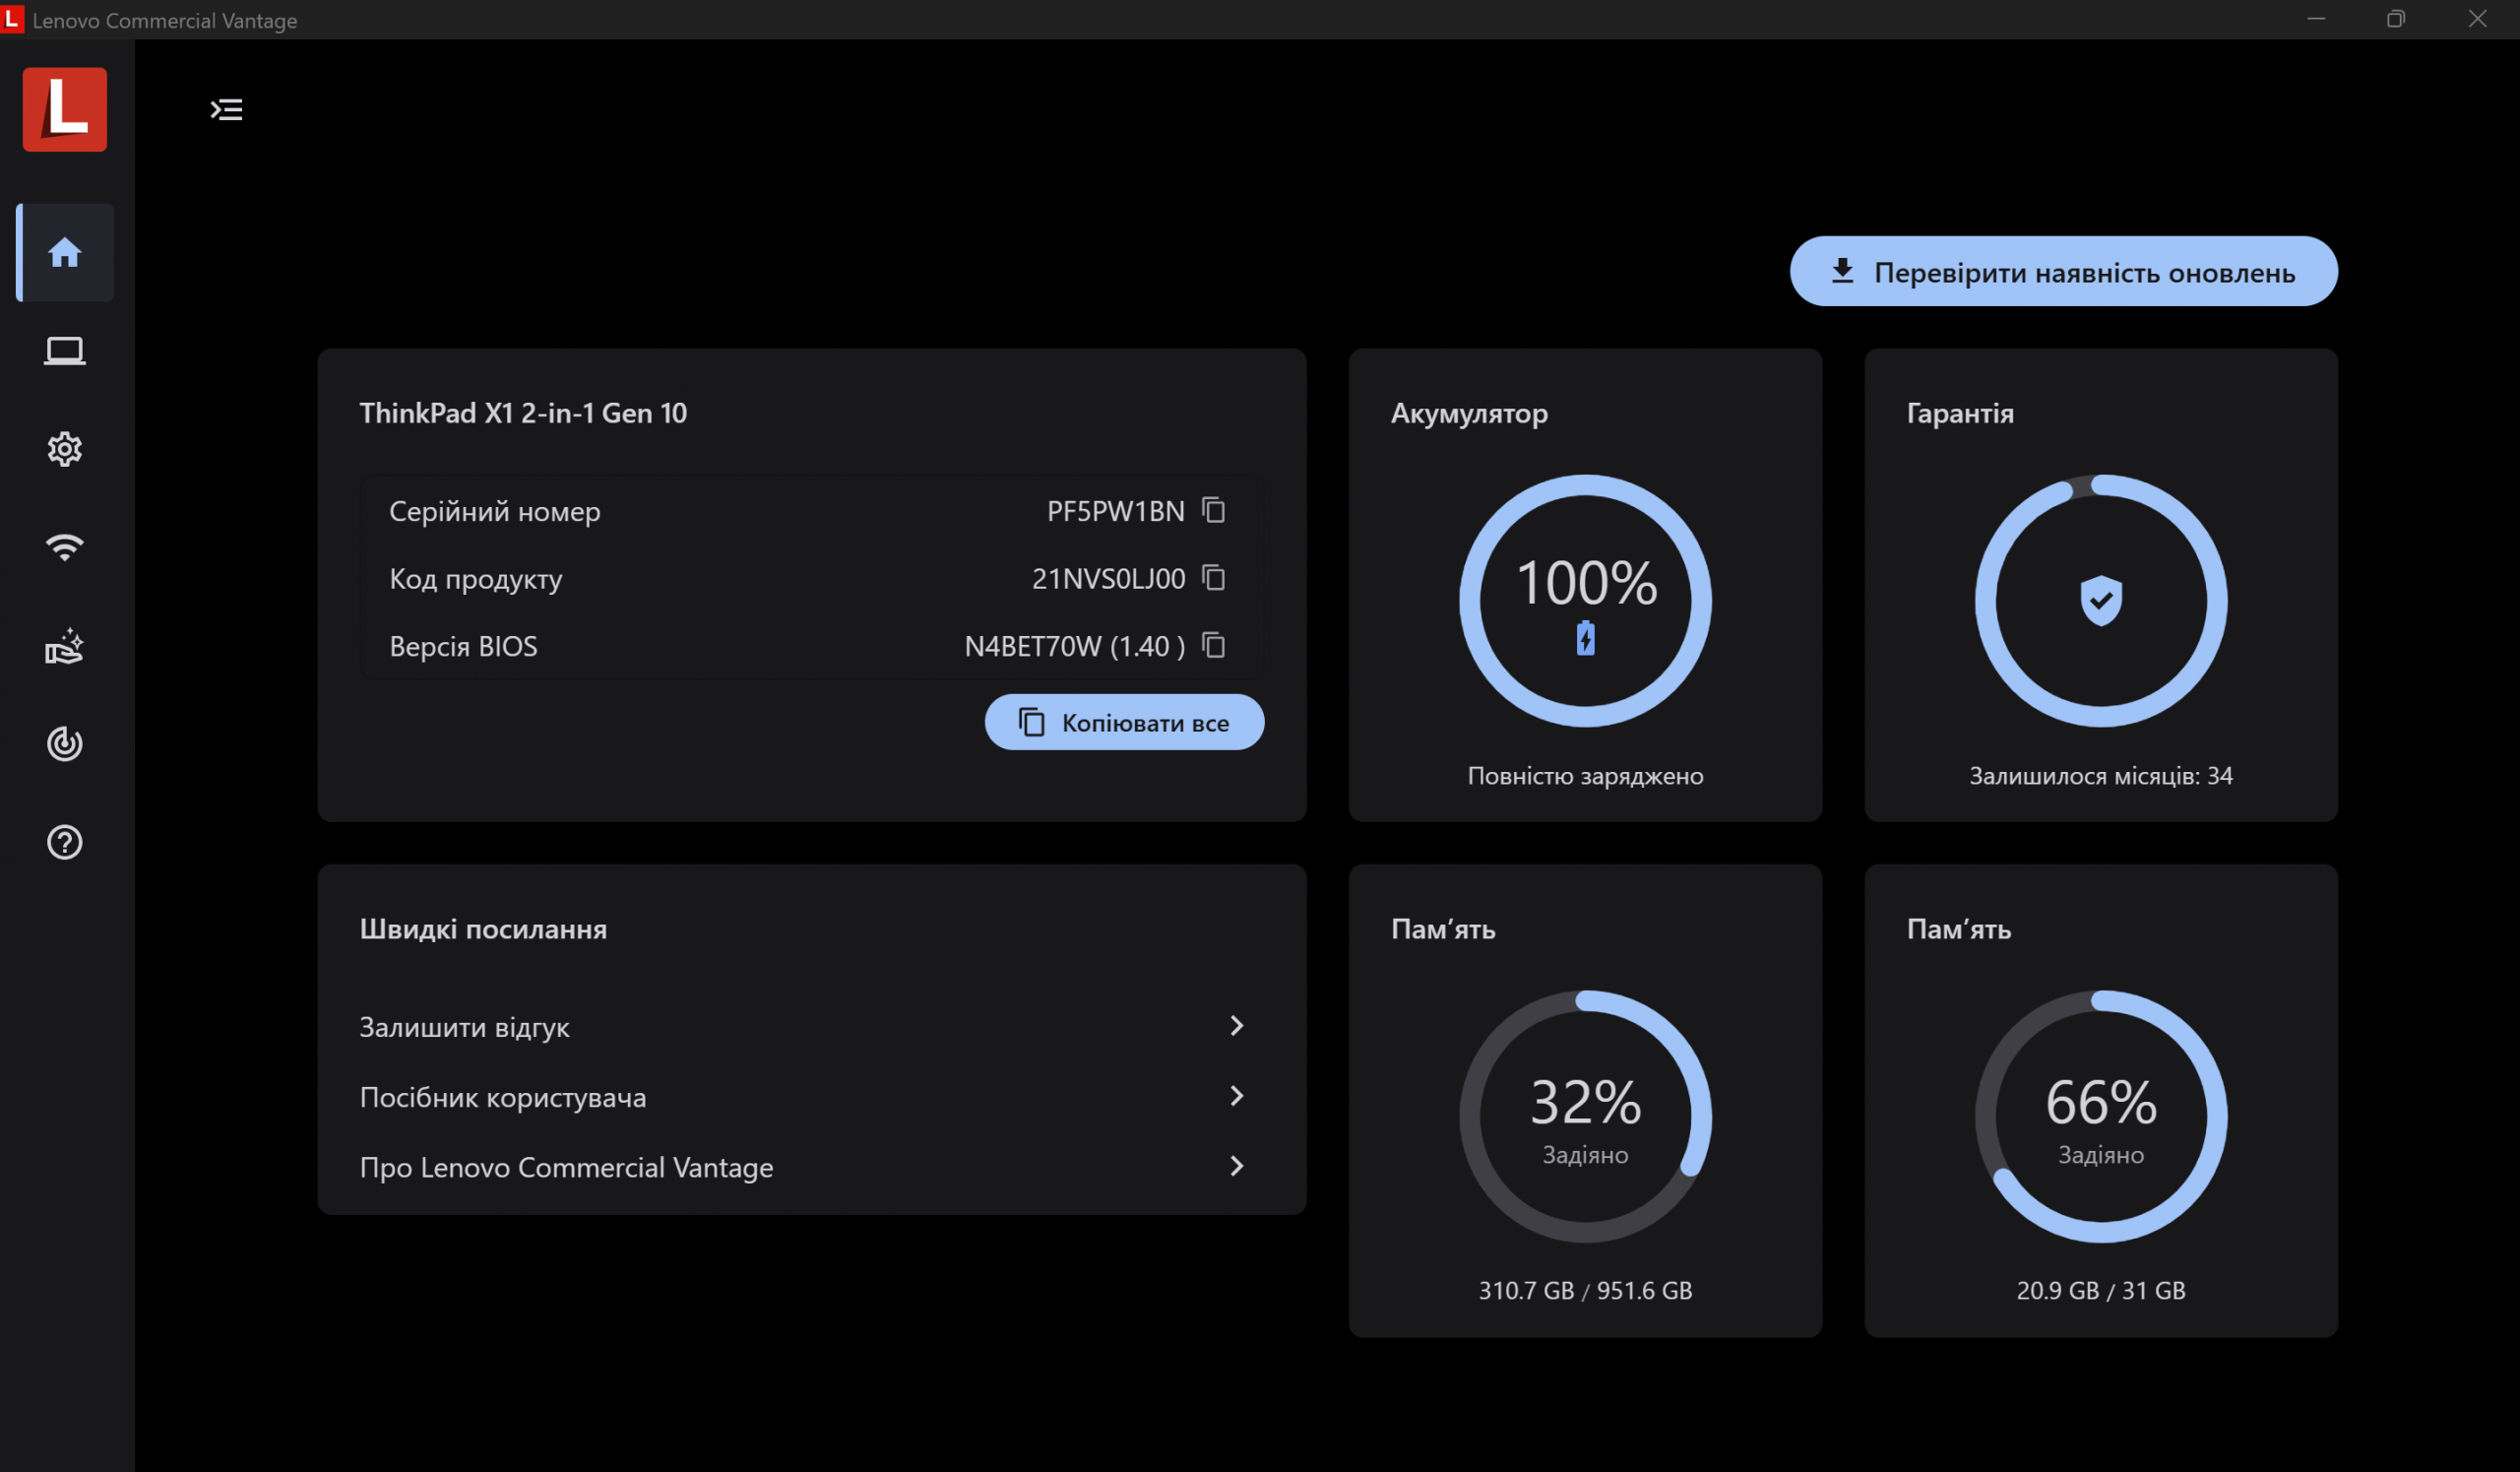Viewport: 2520px width, 1472px height.
Task: Expand the sidebar navigation menu
Action: point(227,109)
